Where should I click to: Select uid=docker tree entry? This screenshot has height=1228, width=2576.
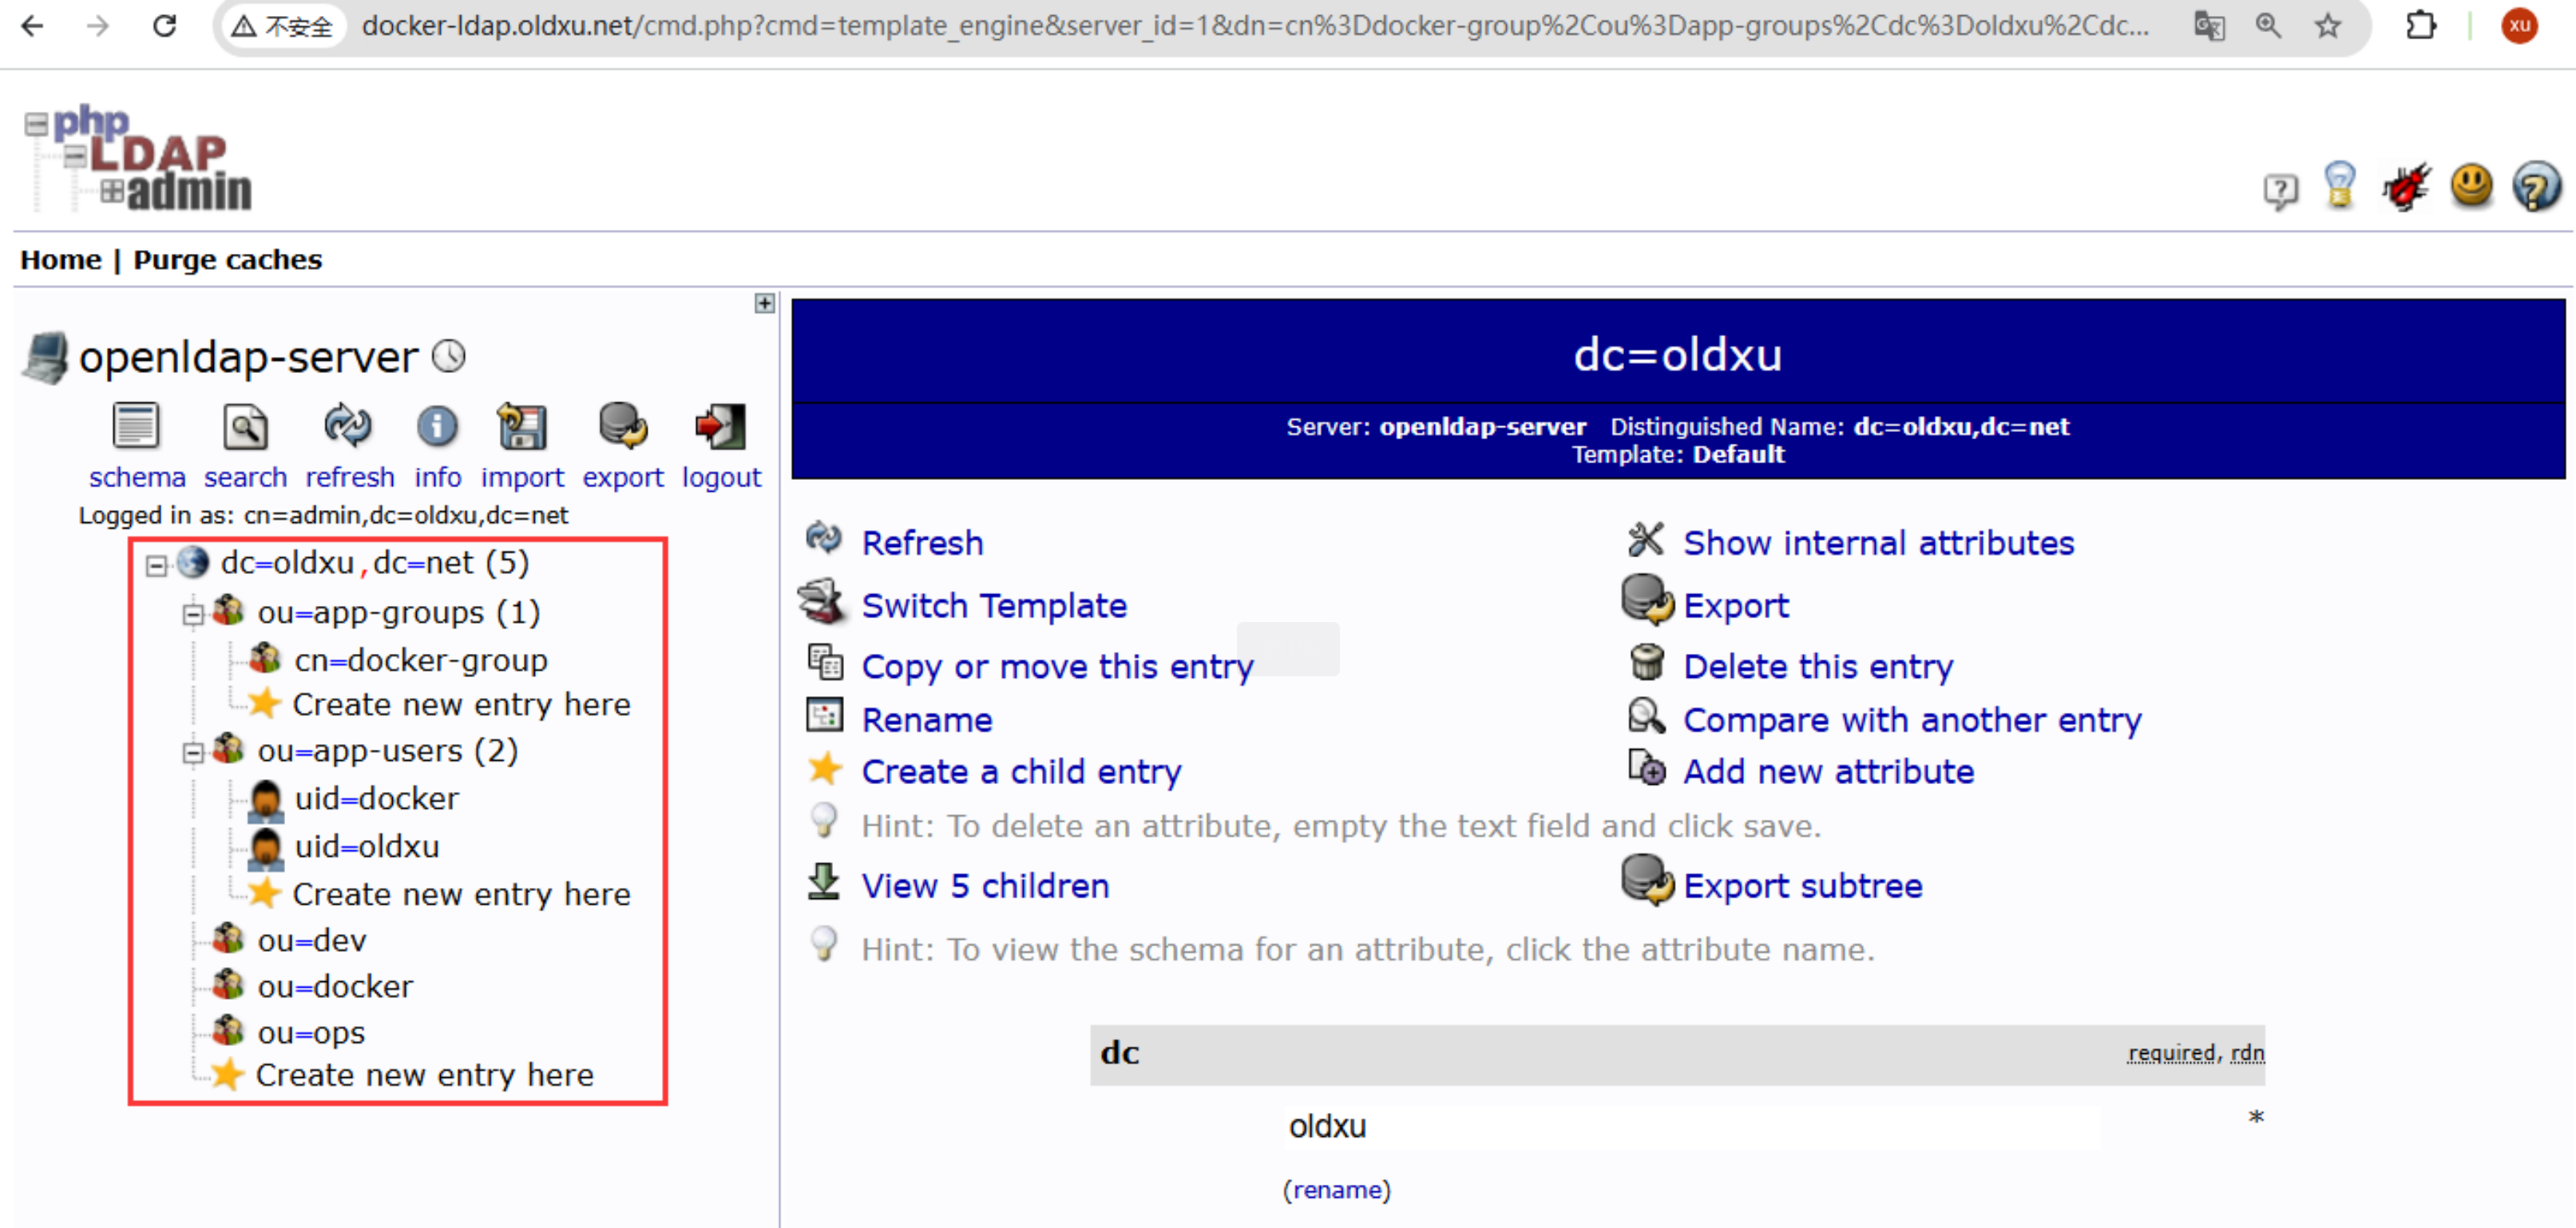(x=376, y=798)
